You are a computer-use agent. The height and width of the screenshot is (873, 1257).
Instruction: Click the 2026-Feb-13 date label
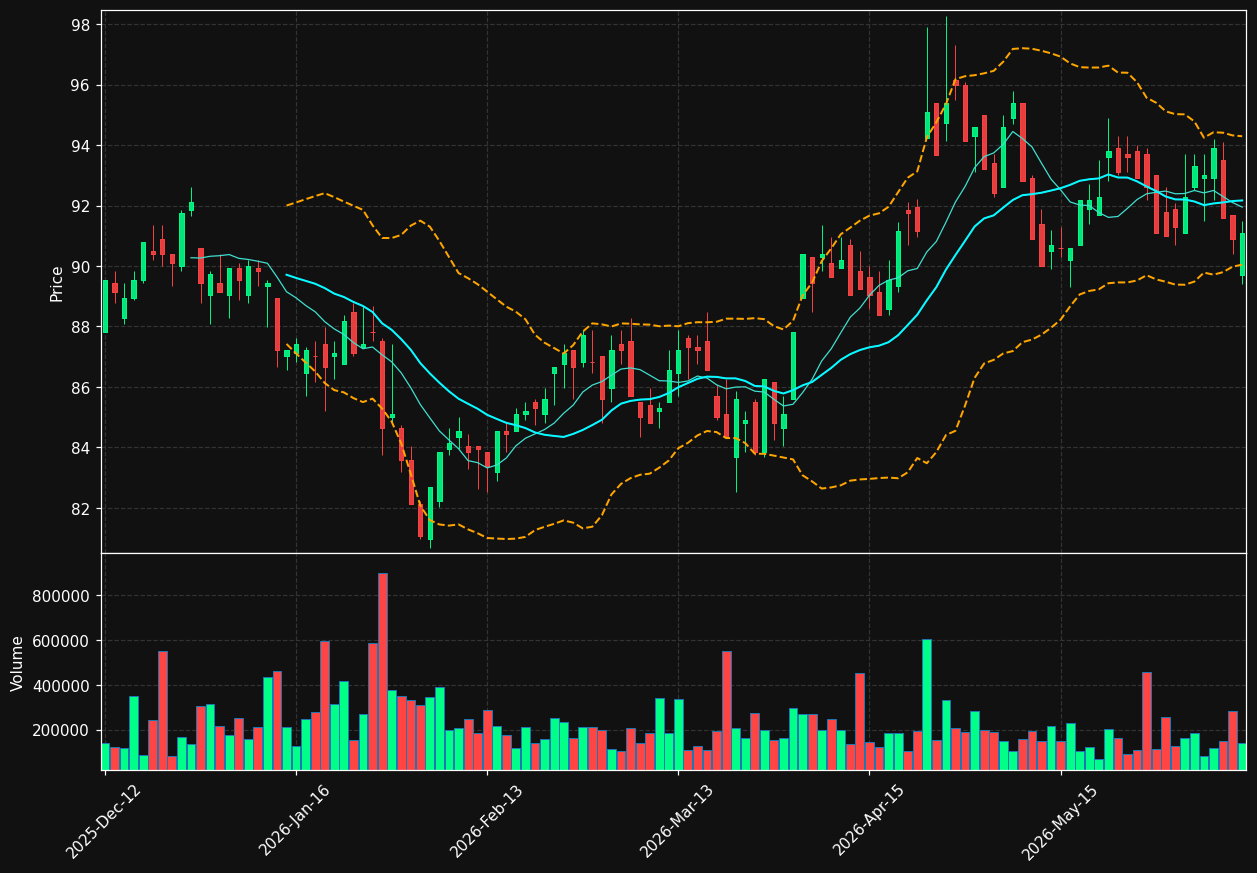pyautogui.click(x=486, y=822)
